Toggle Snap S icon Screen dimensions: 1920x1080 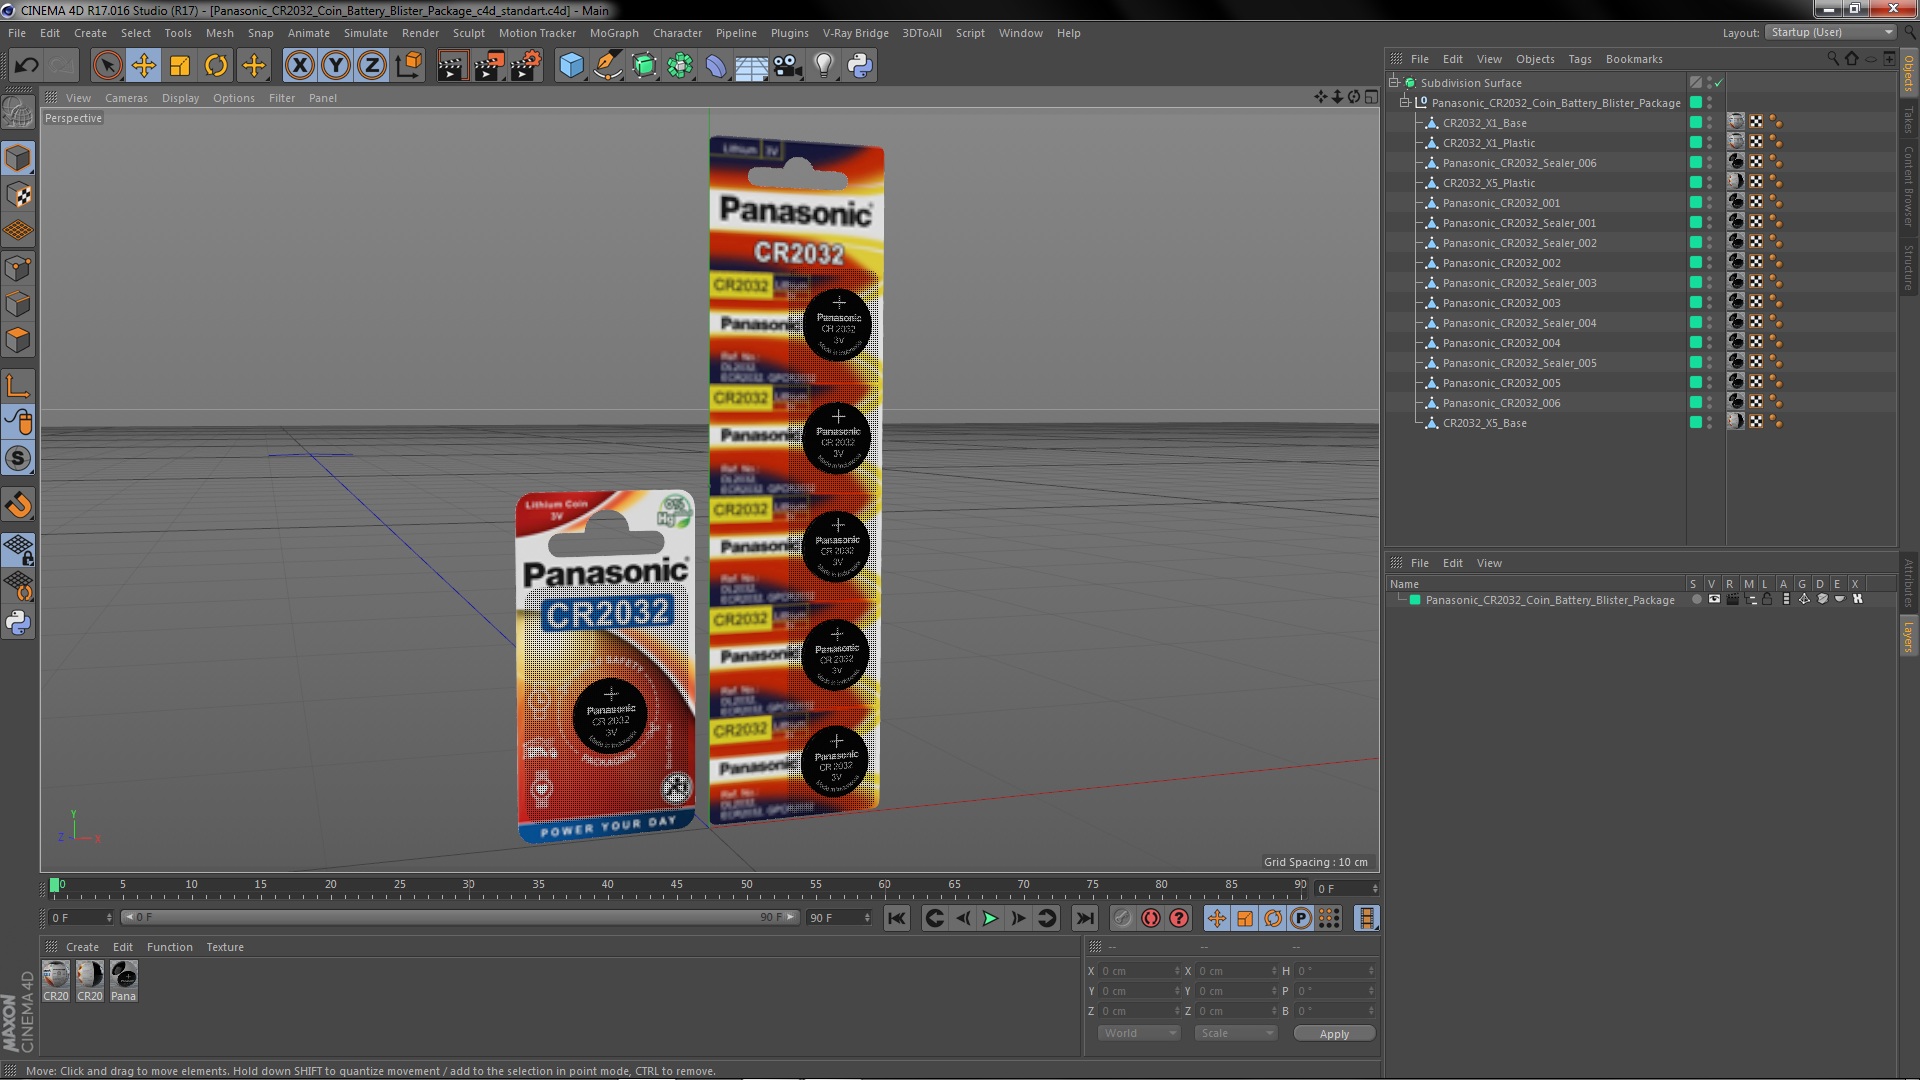pyautogui.click(x=18, y=458)
